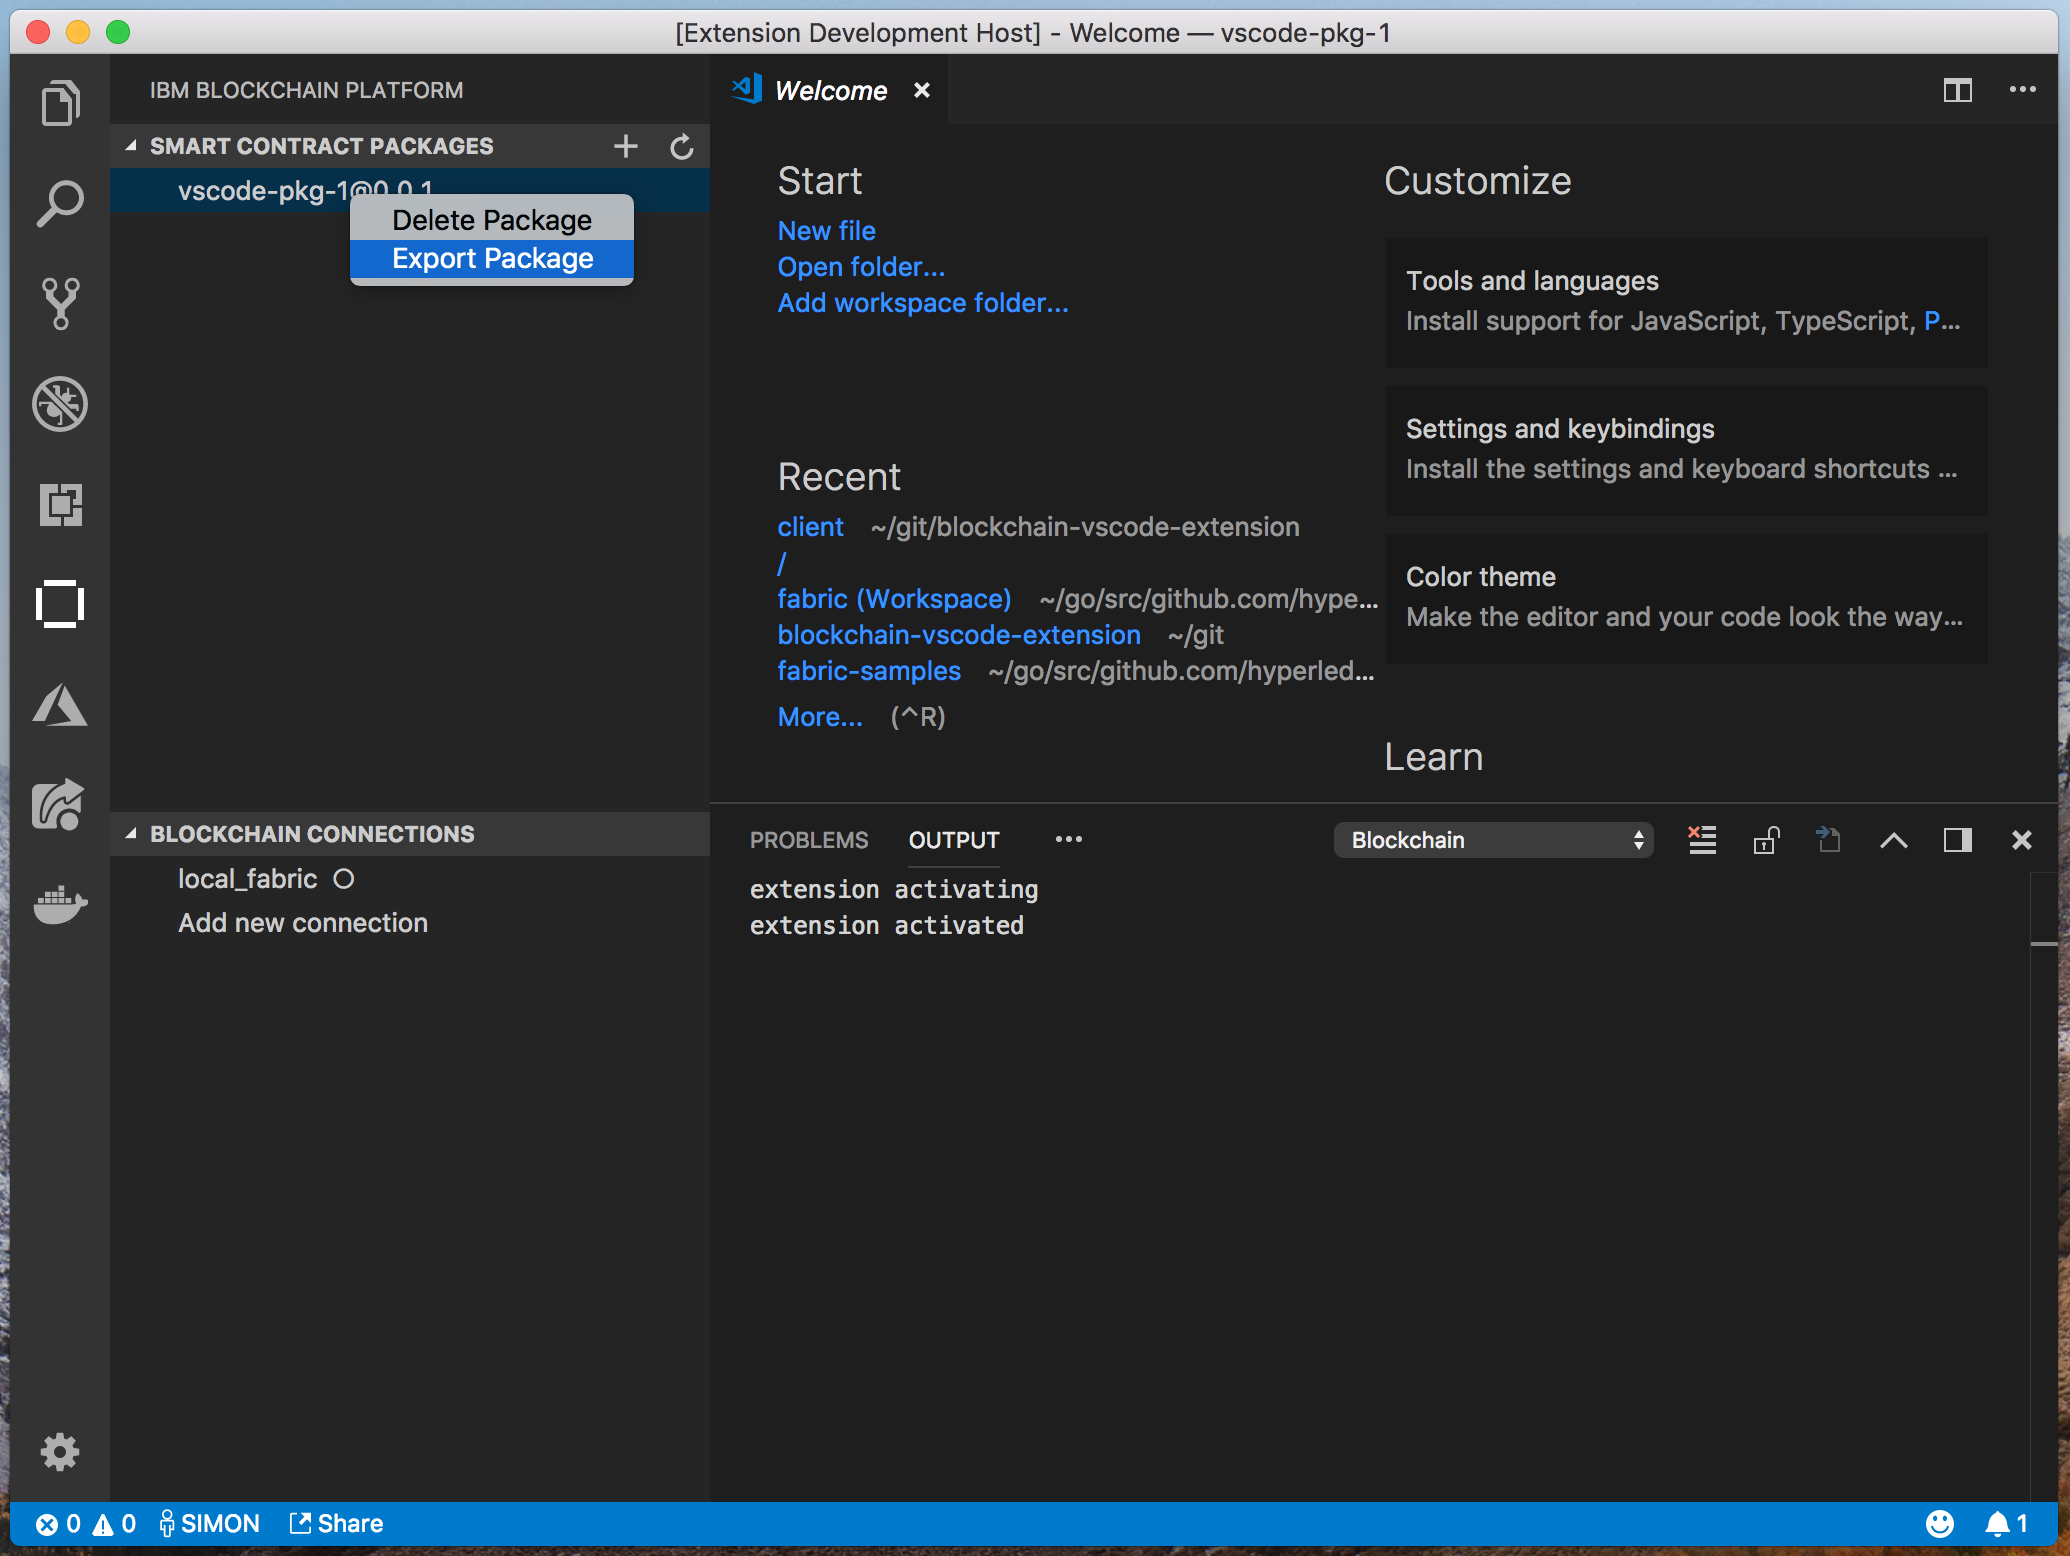The height and width of the screenshot is (1556, 2070).
Task: Open the Explorer view in activity bar
Action: [x=60, y=103]
